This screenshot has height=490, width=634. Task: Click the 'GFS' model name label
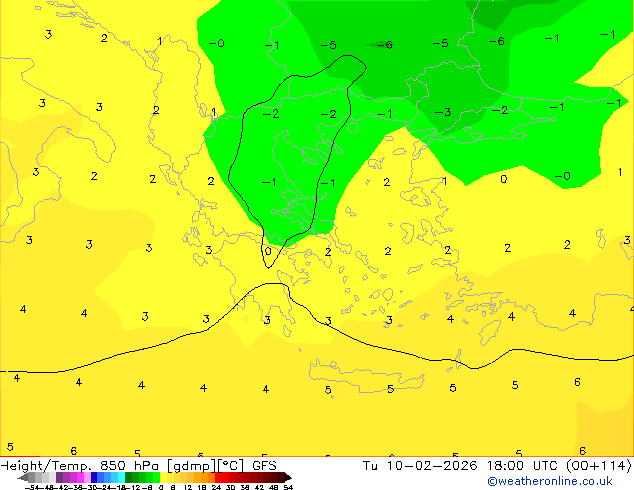(264, 466)
